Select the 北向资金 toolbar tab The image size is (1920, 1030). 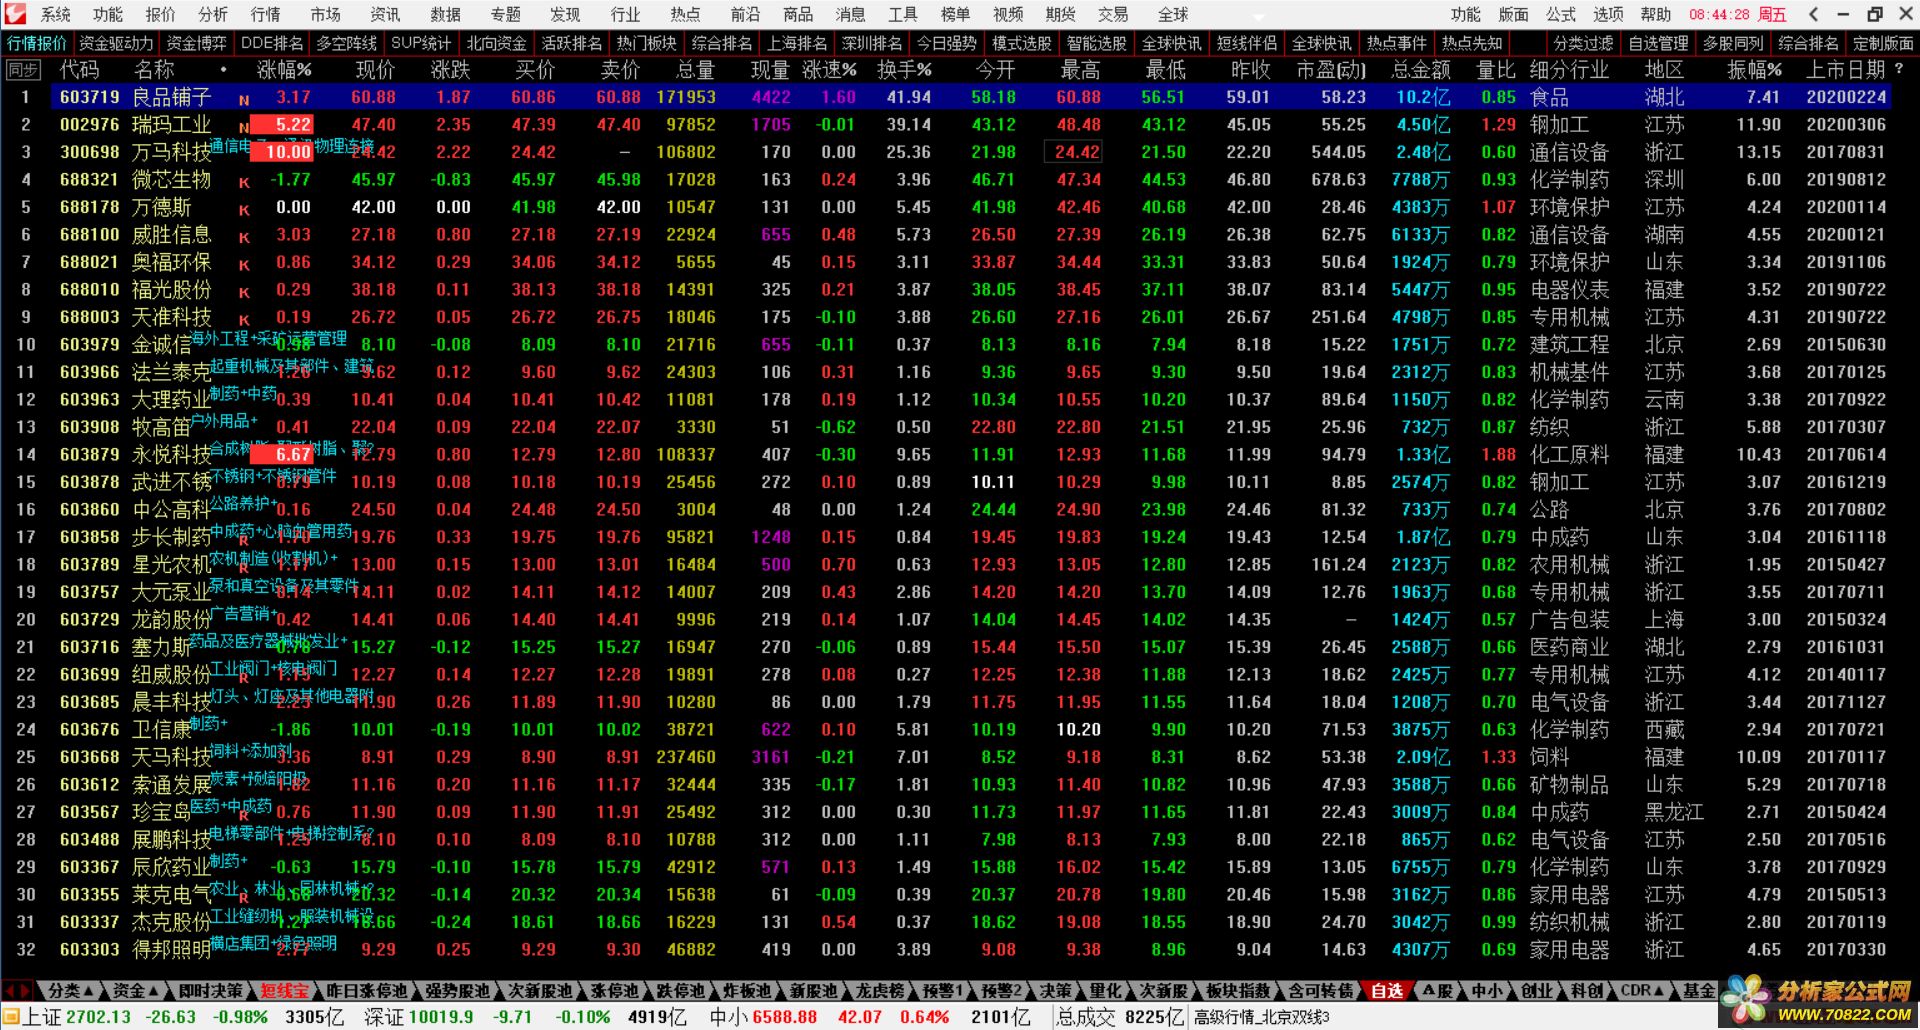pyautogui.click(x=497, y=43)
